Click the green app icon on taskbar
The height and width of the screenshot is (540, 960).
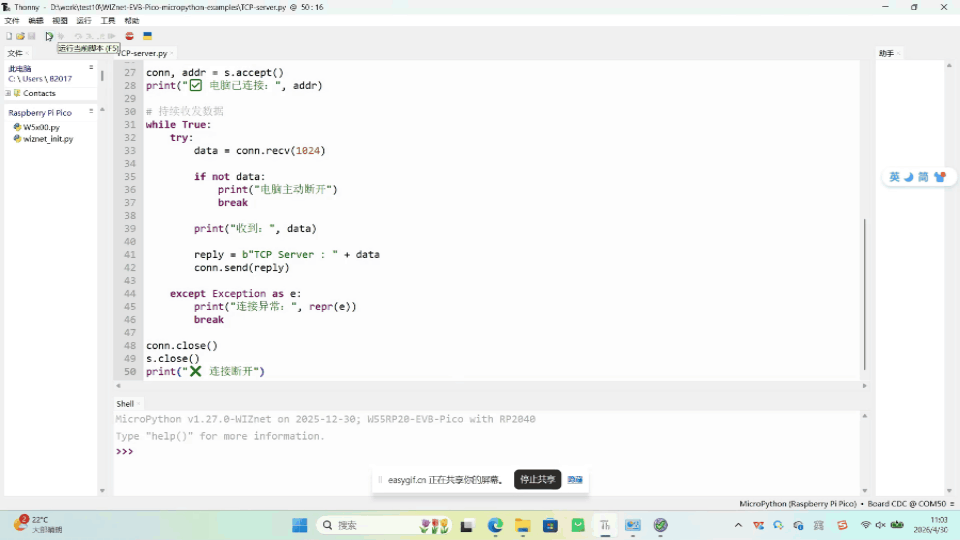click(x=578, y=525)
